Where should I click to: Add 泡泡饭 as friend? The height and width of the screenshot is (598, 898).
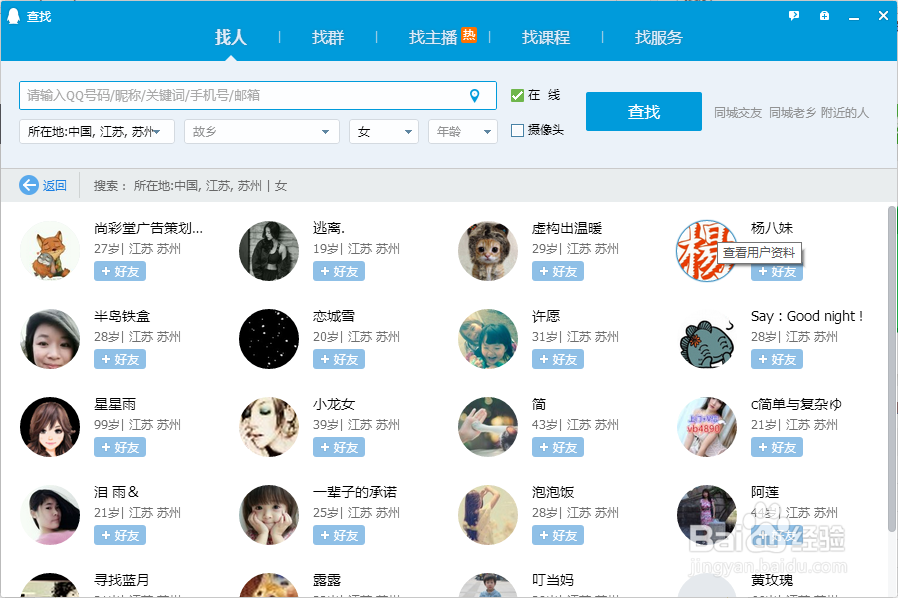pyautogui.click(x=558, y=535)
